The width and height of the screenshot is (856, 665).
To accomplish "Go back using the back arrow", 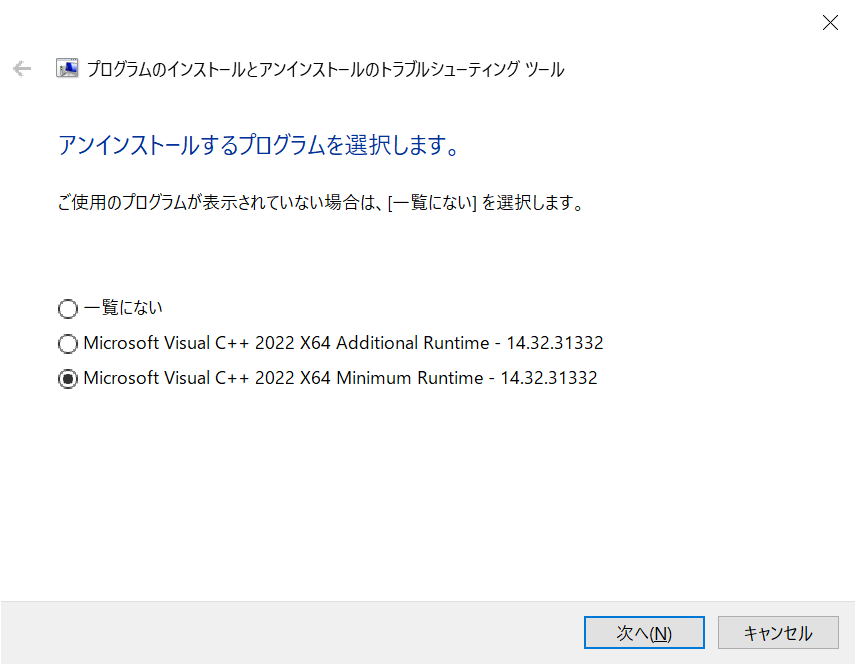I will [22, 69].
